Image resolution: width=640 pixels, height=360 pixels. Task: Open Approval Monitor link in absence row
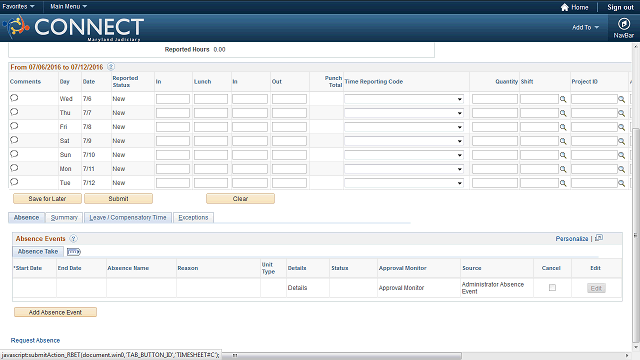coord(401,288)
